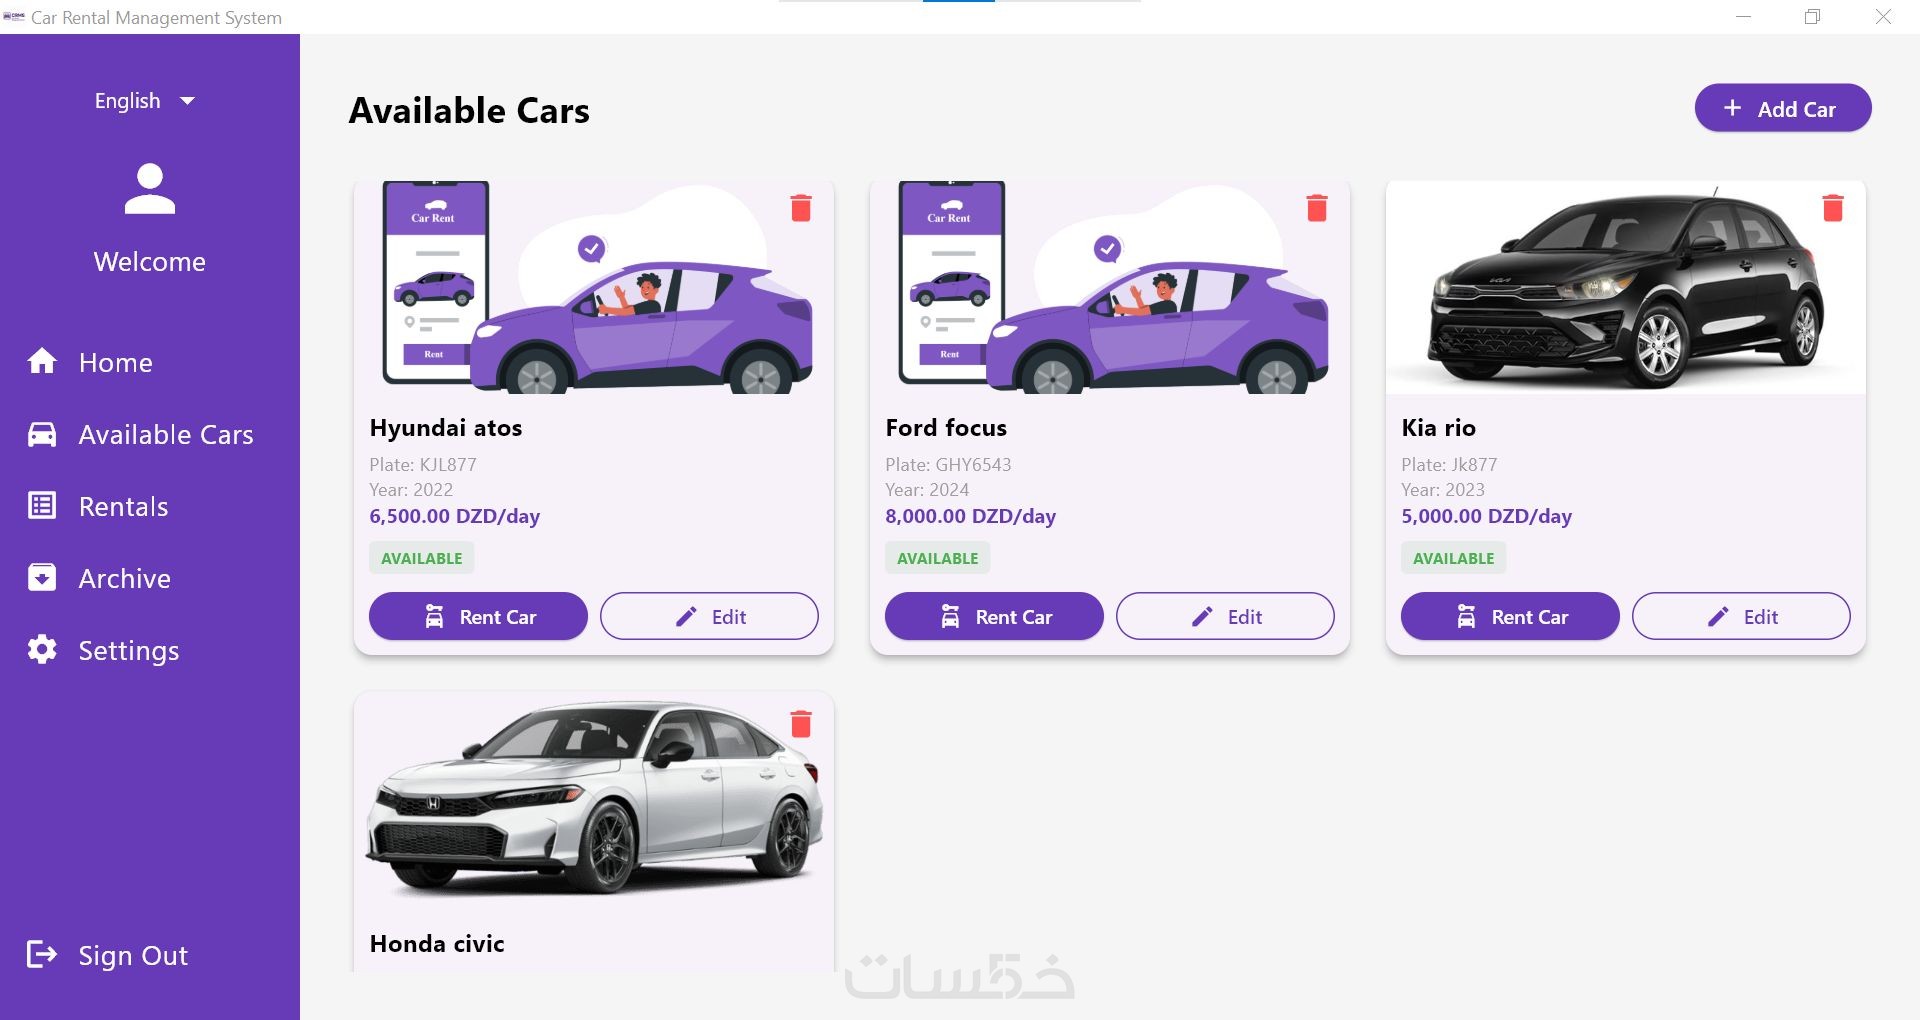Rent the Hyundai atos car
The width and height of the screenshot is (1920, 1020).
(478, 617)
